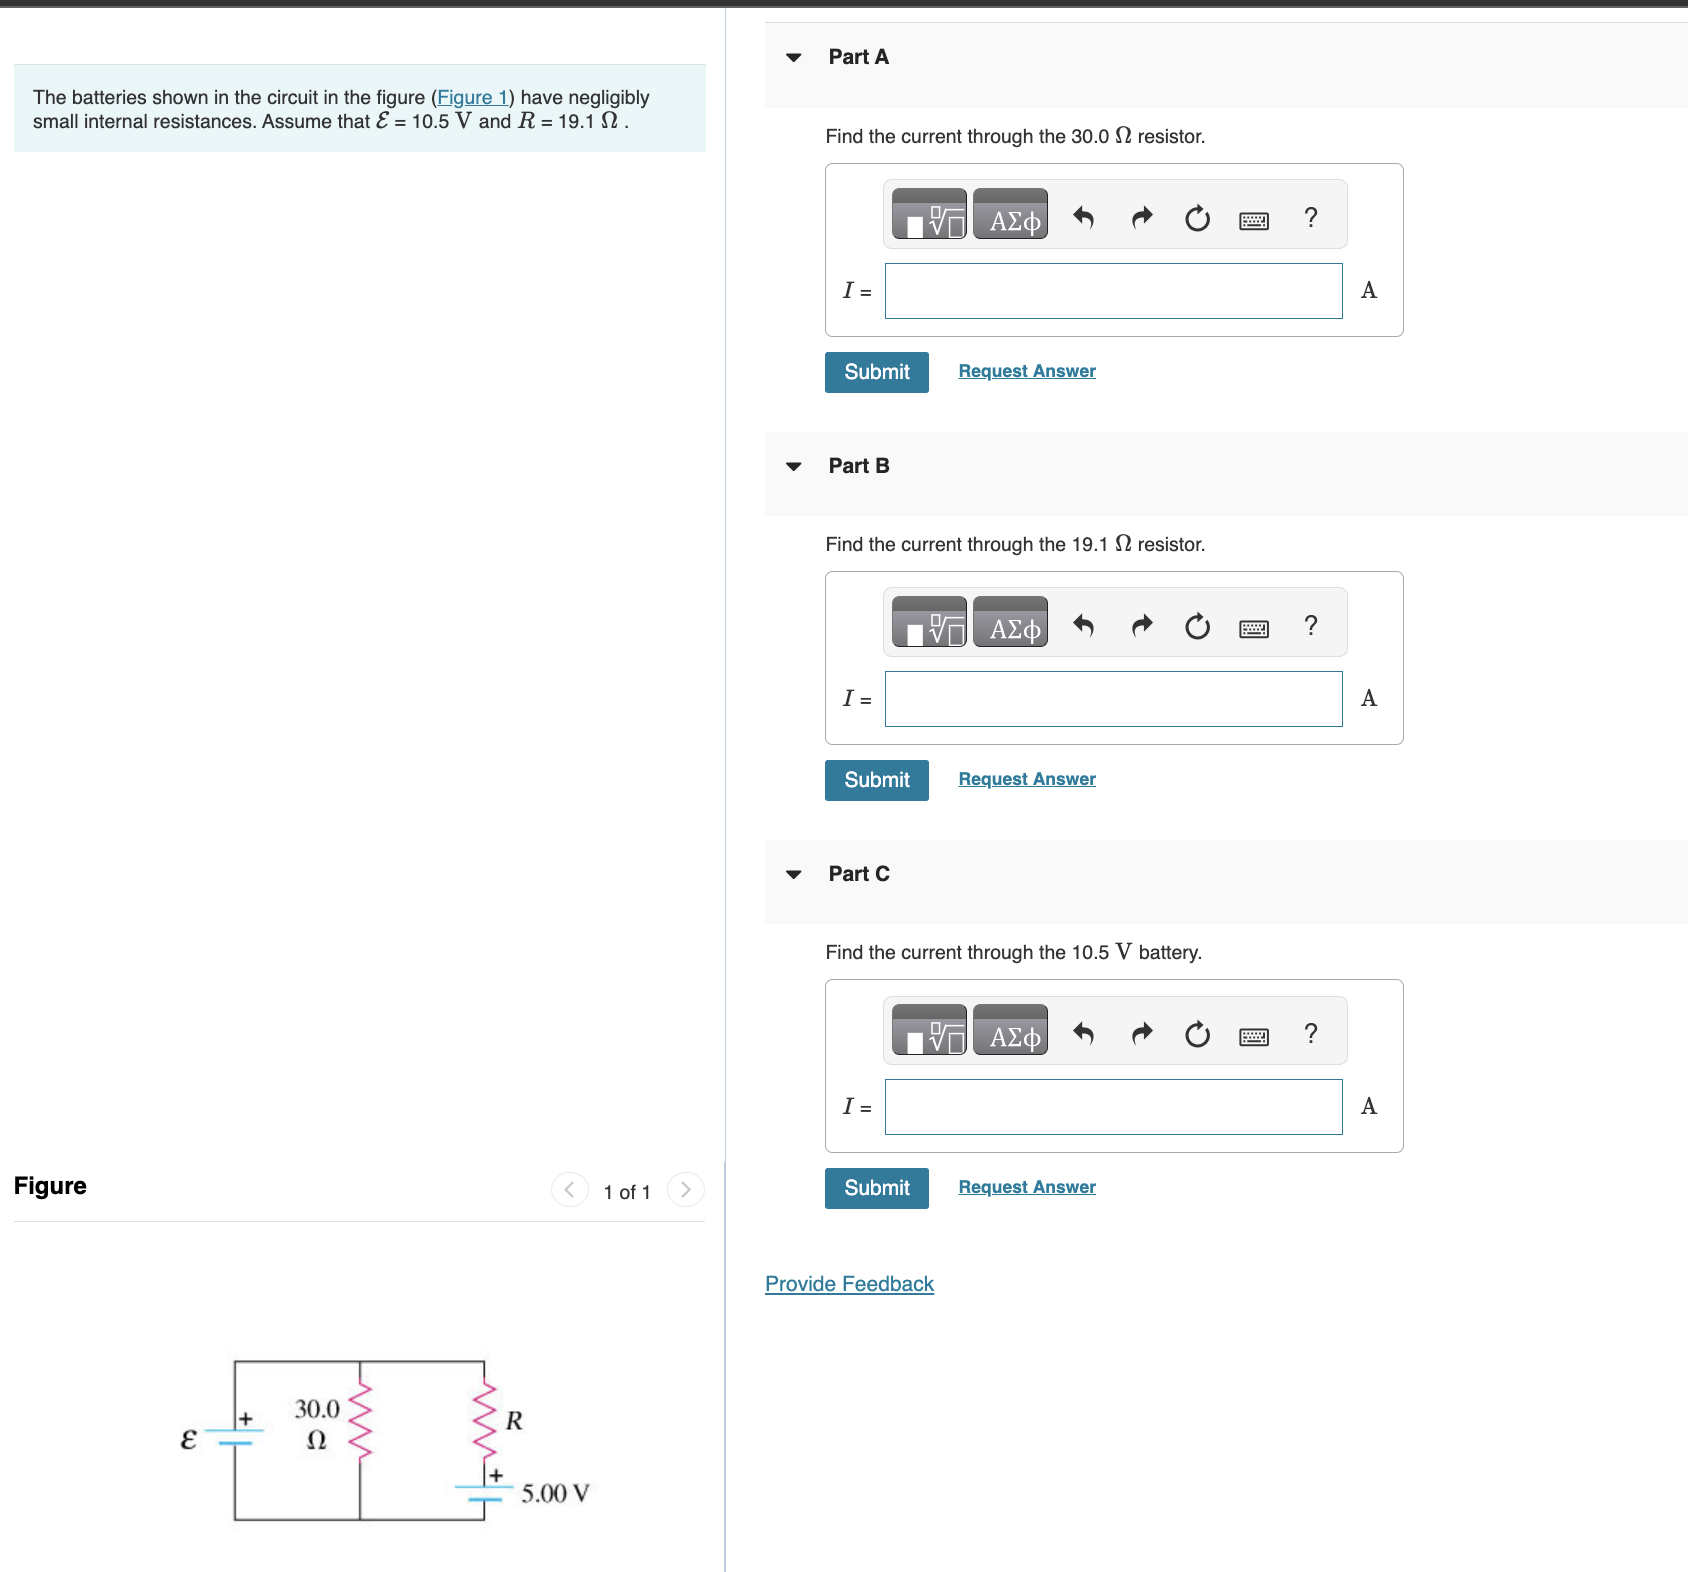Collapse the Part B section
The image size is (1688, 1572).
point(792,465)
